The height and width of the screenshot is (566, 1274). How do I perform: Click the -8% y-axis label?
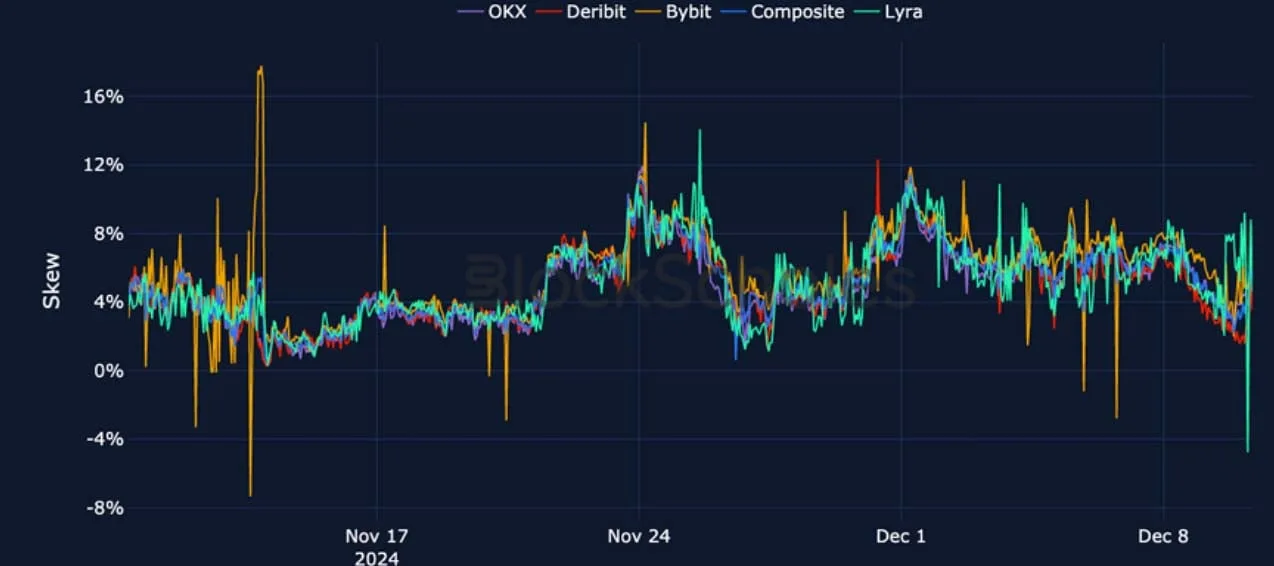pyautogui.click(x=105, y=507)
